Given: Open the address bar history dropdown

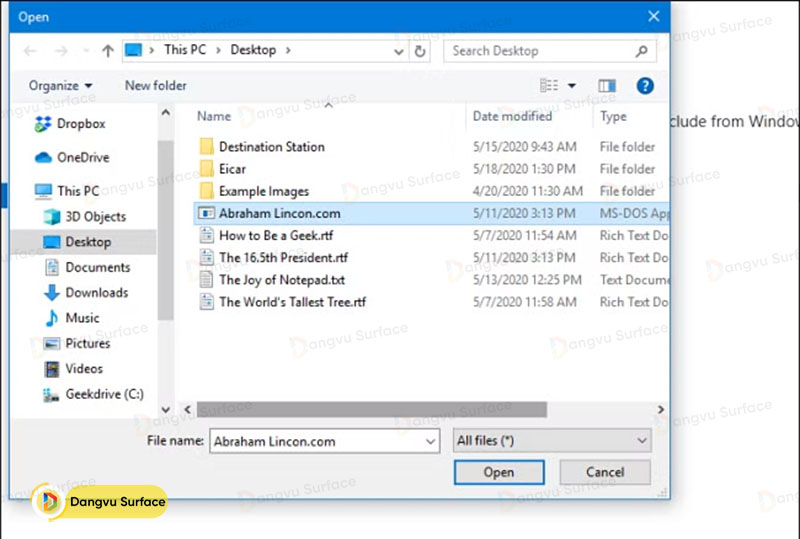Looking at the screenshot, I should point(398,50).
